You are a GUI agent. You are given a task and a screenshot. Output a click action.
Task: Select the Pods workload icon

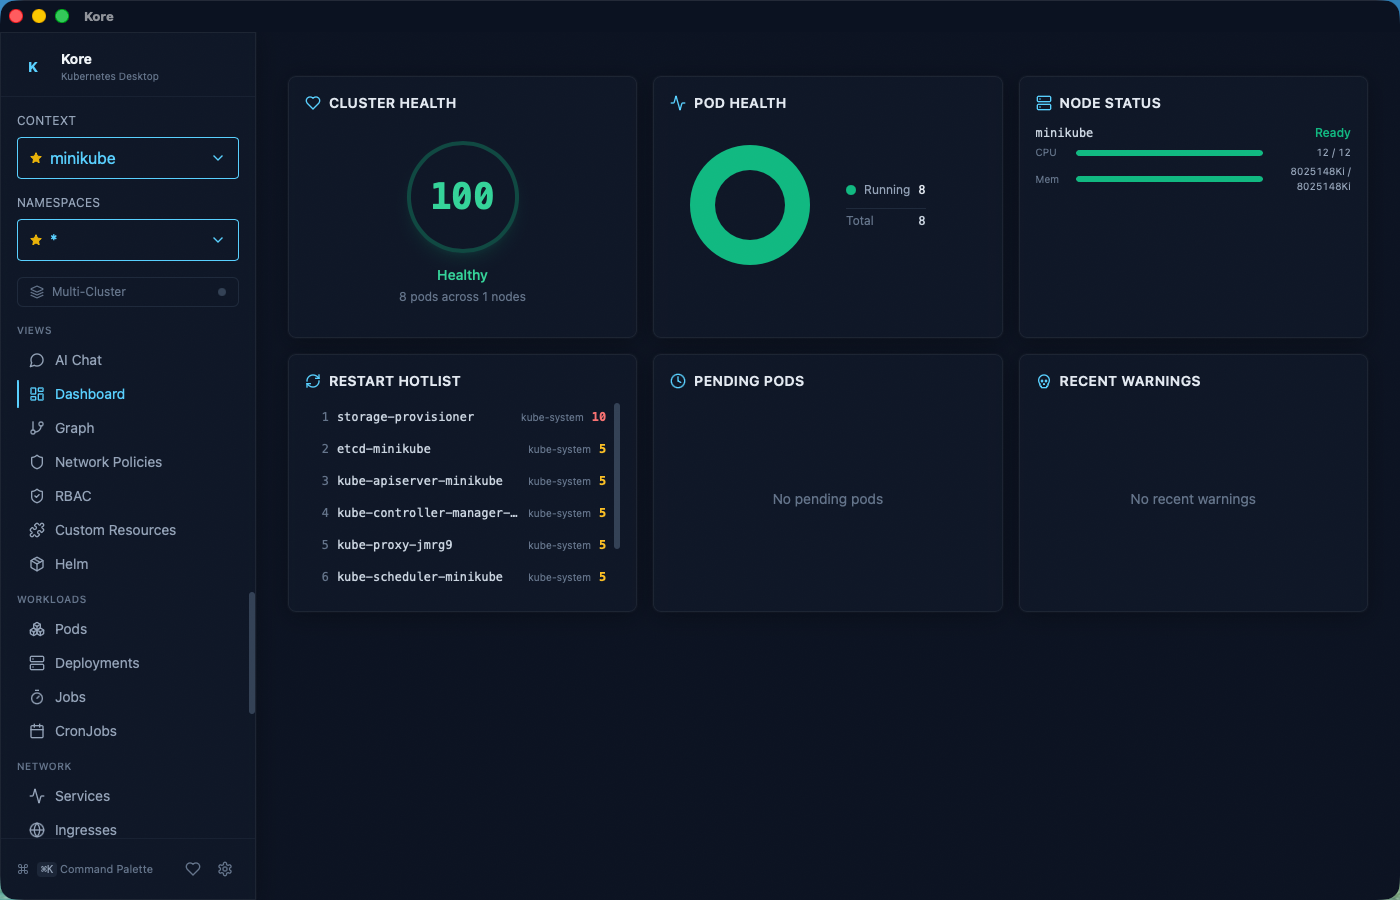pyautogui.click(x=35, y=629)
